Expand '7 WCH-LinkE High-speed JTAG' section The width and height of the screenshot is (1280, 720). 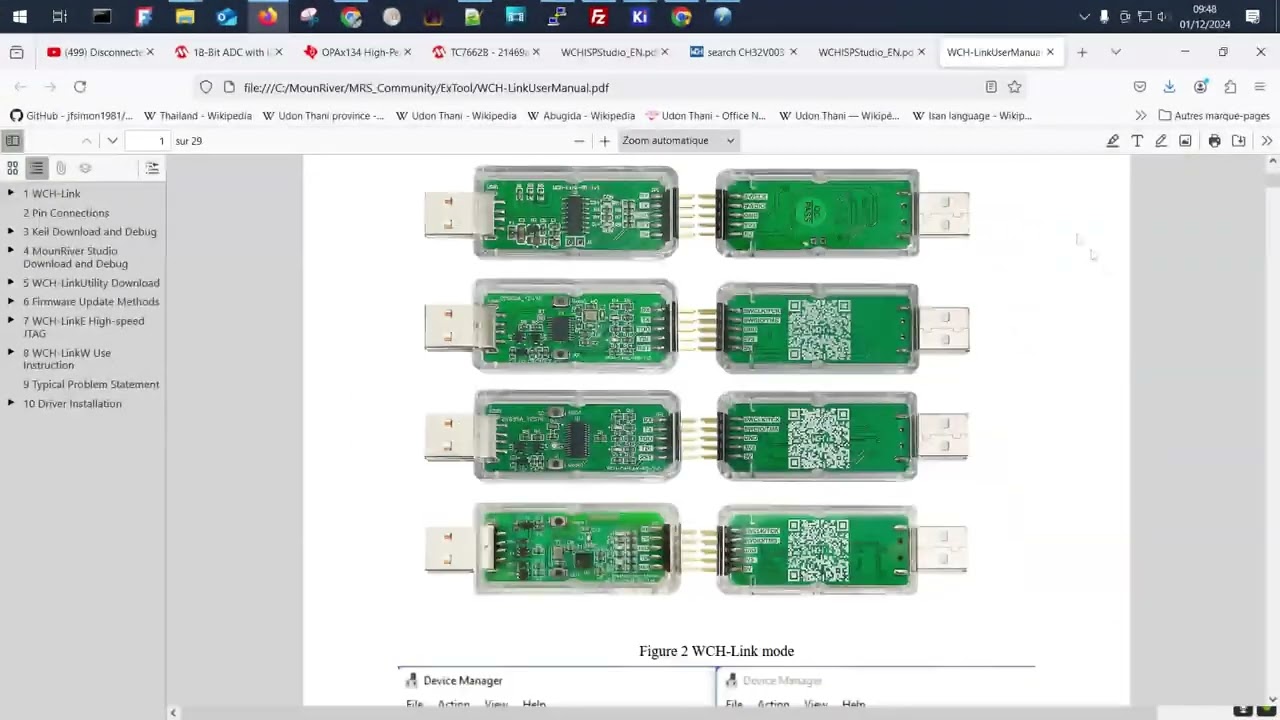coord(11,321)
